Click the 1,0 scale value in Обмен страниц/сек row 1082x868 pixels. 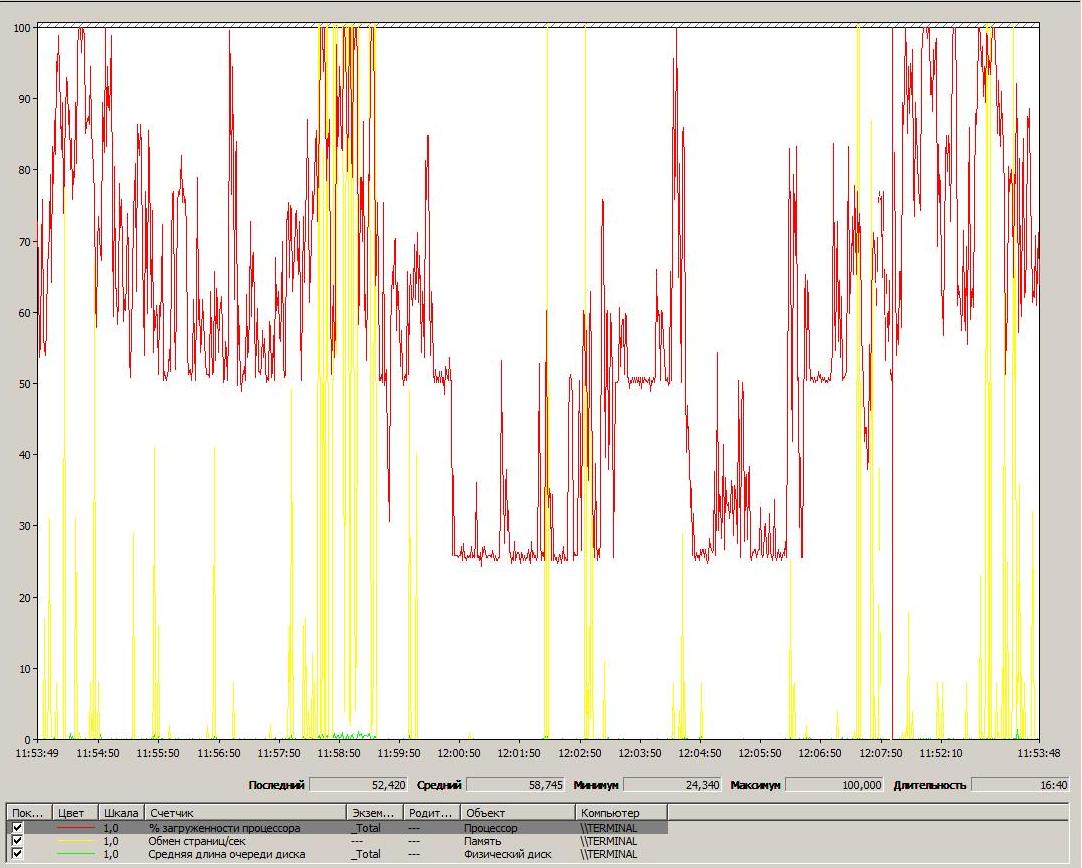(110, 841)
